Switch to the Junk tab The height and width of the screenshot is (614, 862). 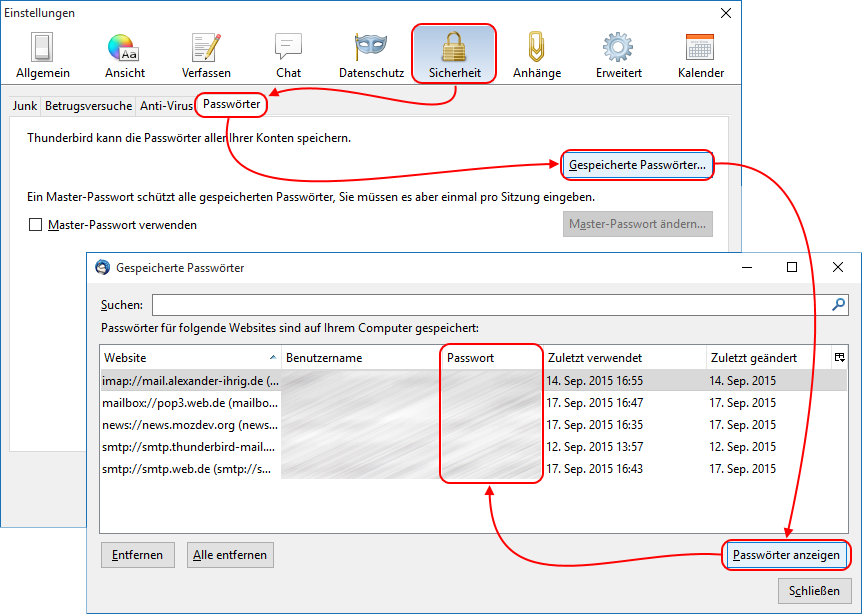[x=25, y=106]
